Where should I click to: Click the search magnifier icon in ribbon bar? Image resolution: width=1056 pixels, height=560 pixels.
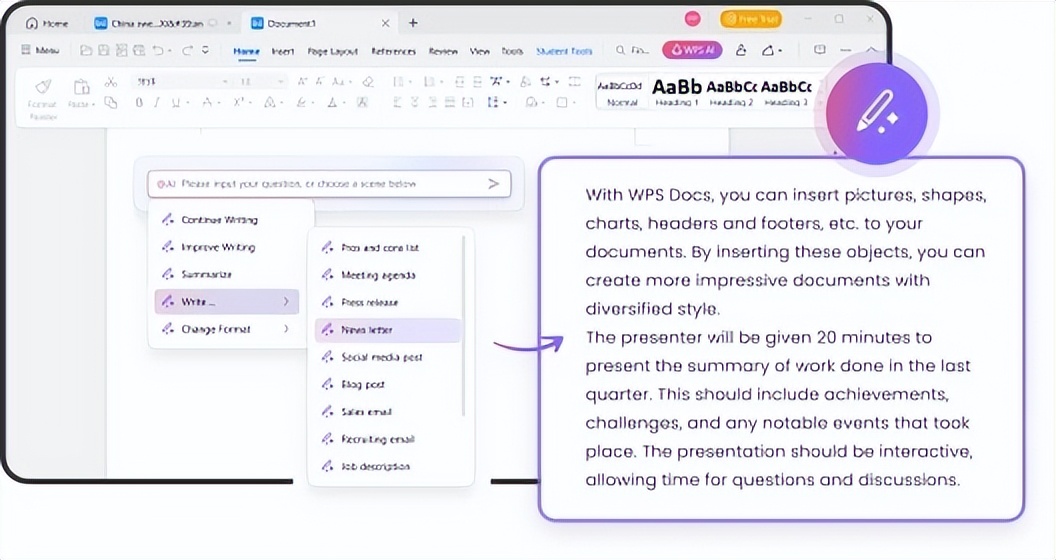tap(620, 50)
